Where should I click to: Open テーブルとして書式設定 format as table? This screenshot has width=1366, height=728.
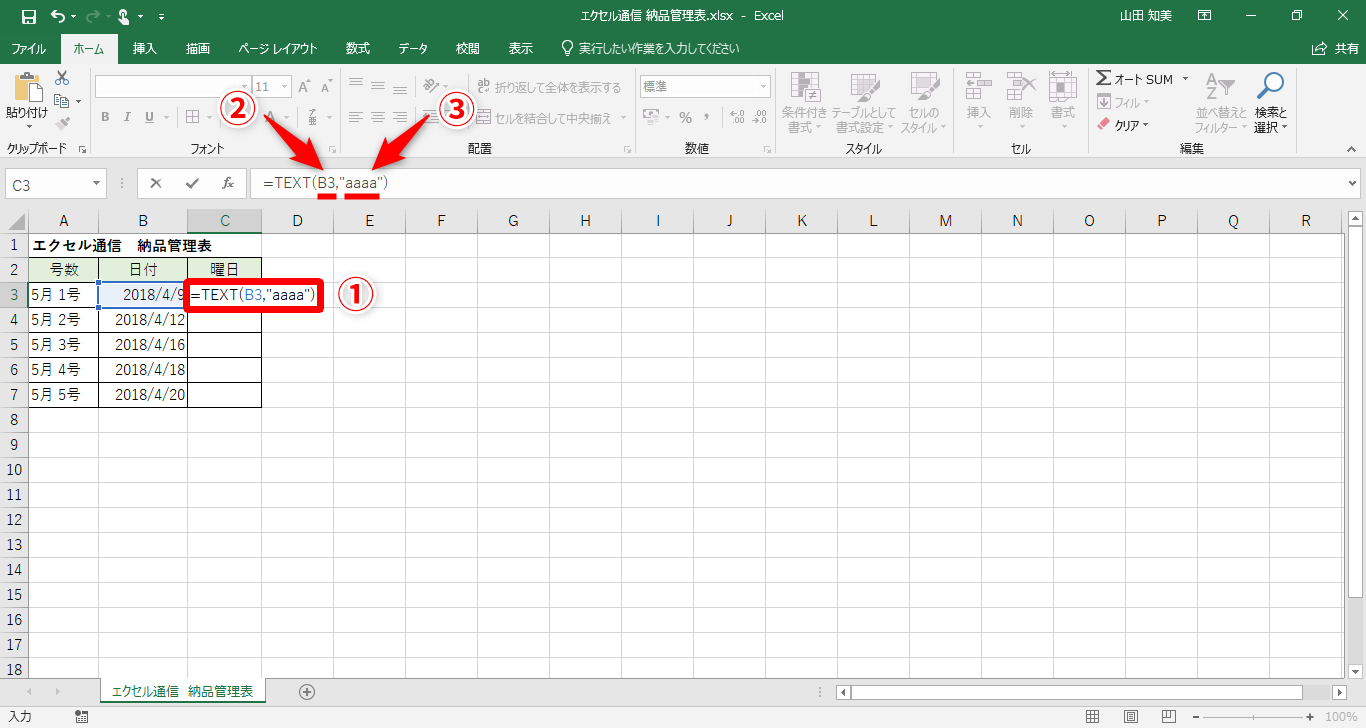coord(864,102)
